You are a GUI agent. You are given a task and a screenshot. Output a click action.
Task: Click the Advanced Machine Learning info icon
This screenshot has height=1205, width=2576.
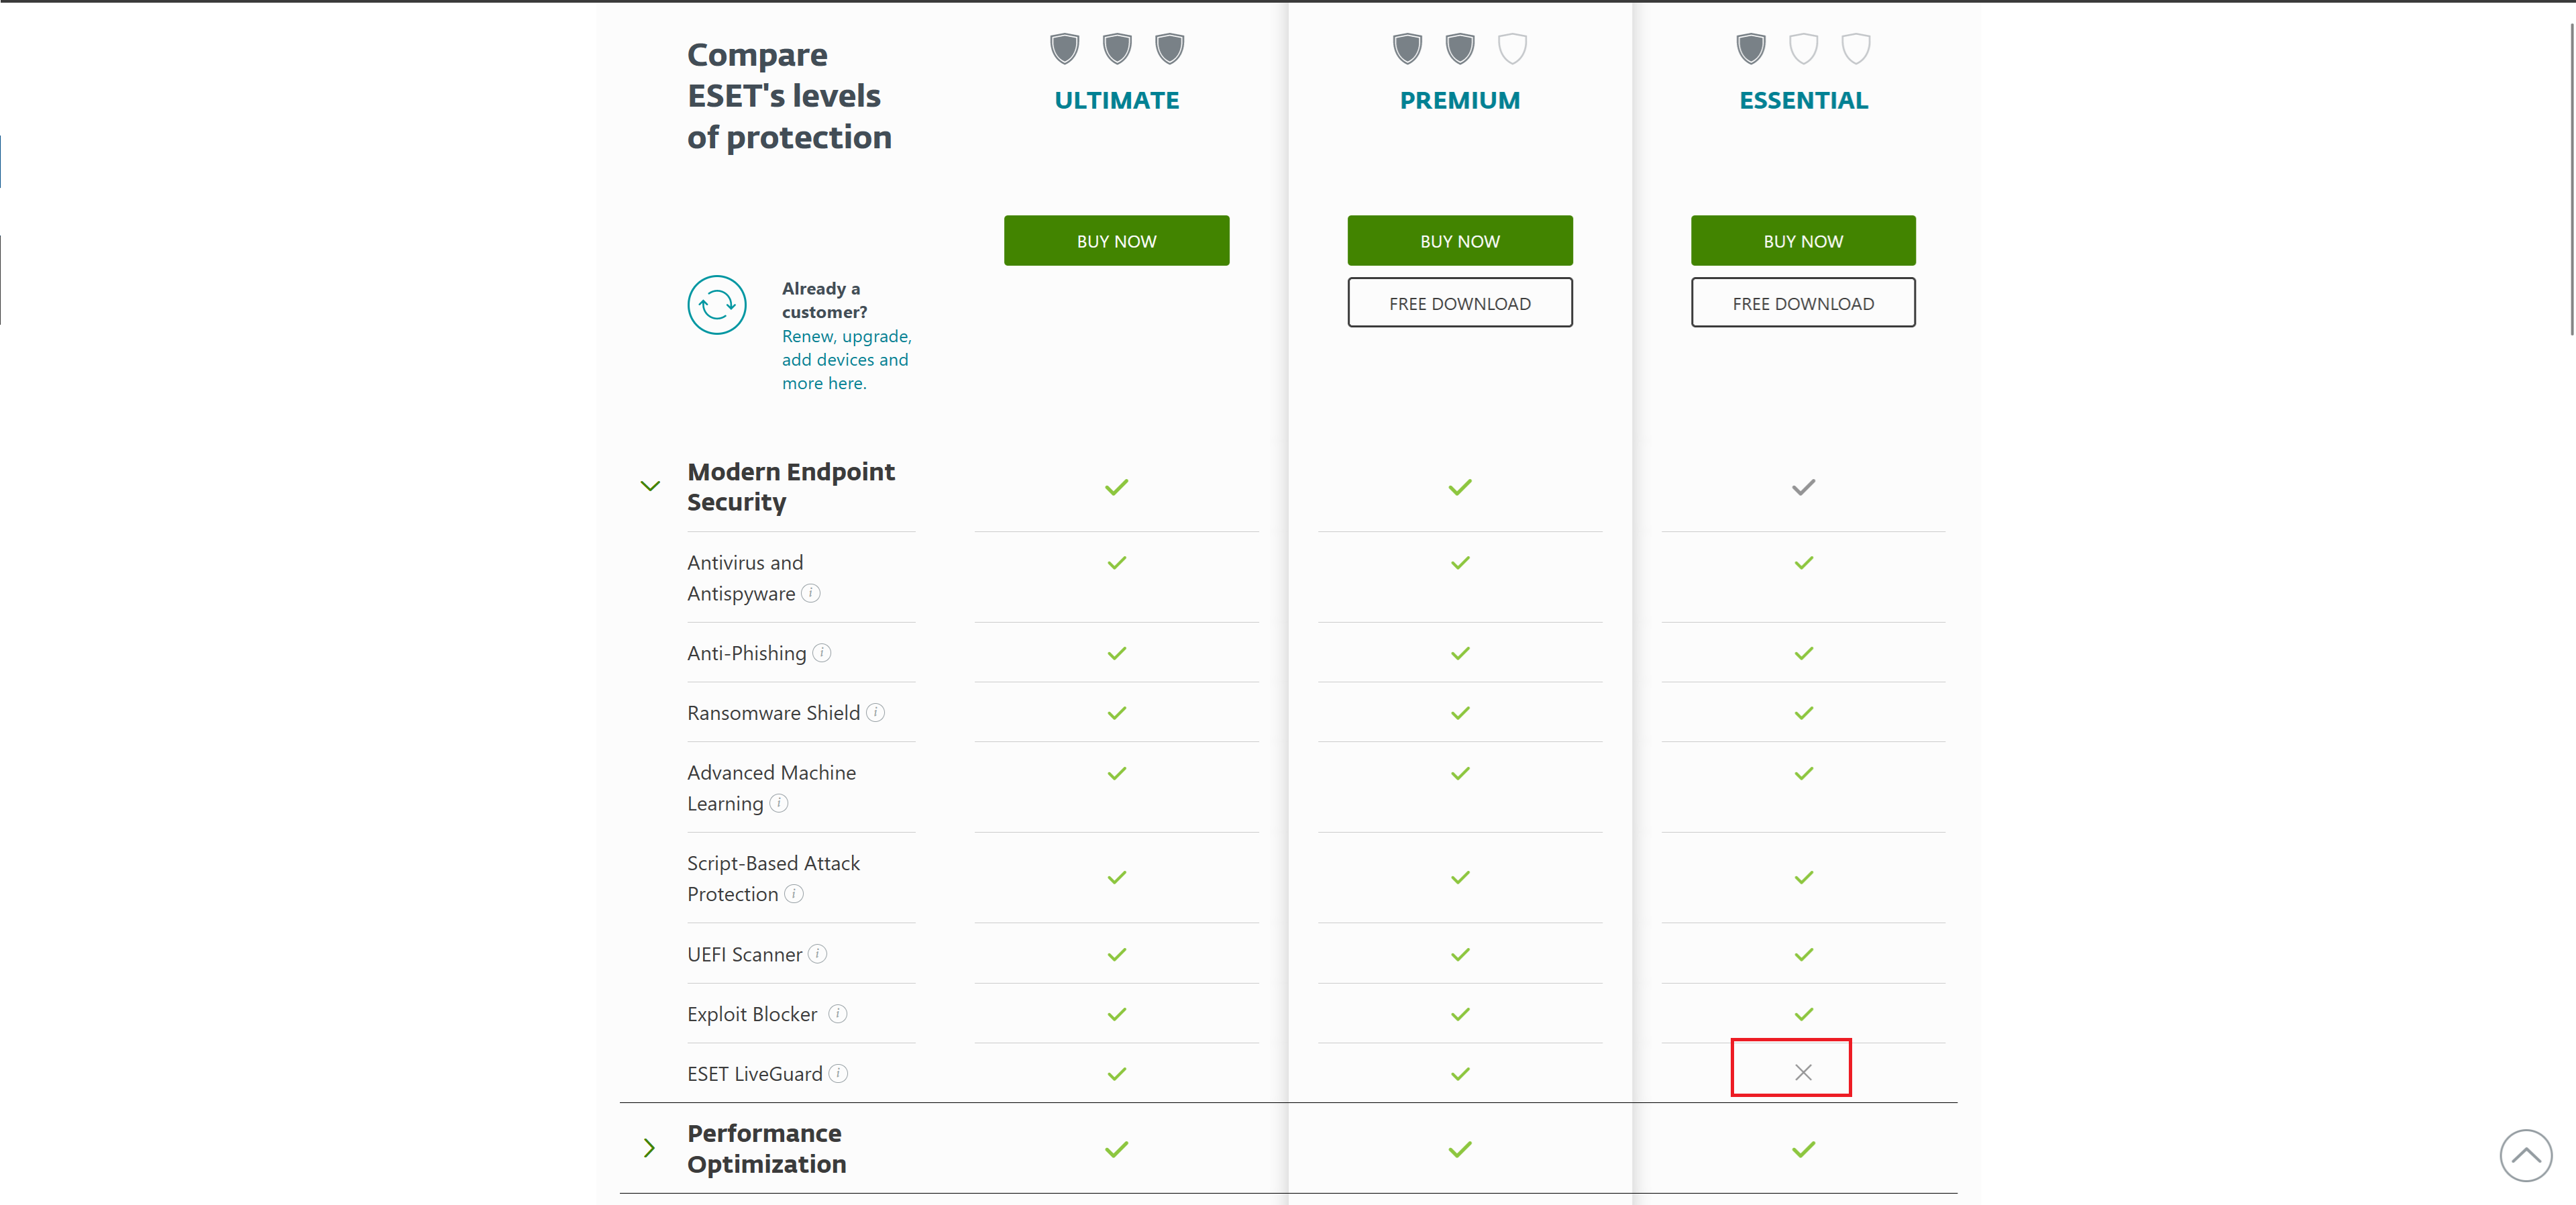pos(779,803)
